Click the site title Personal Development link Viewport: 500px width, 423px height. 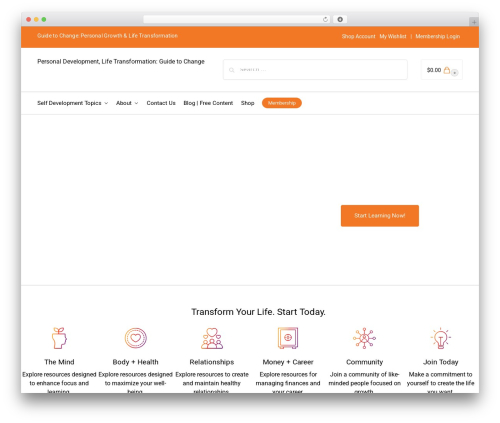coord(121,62)
